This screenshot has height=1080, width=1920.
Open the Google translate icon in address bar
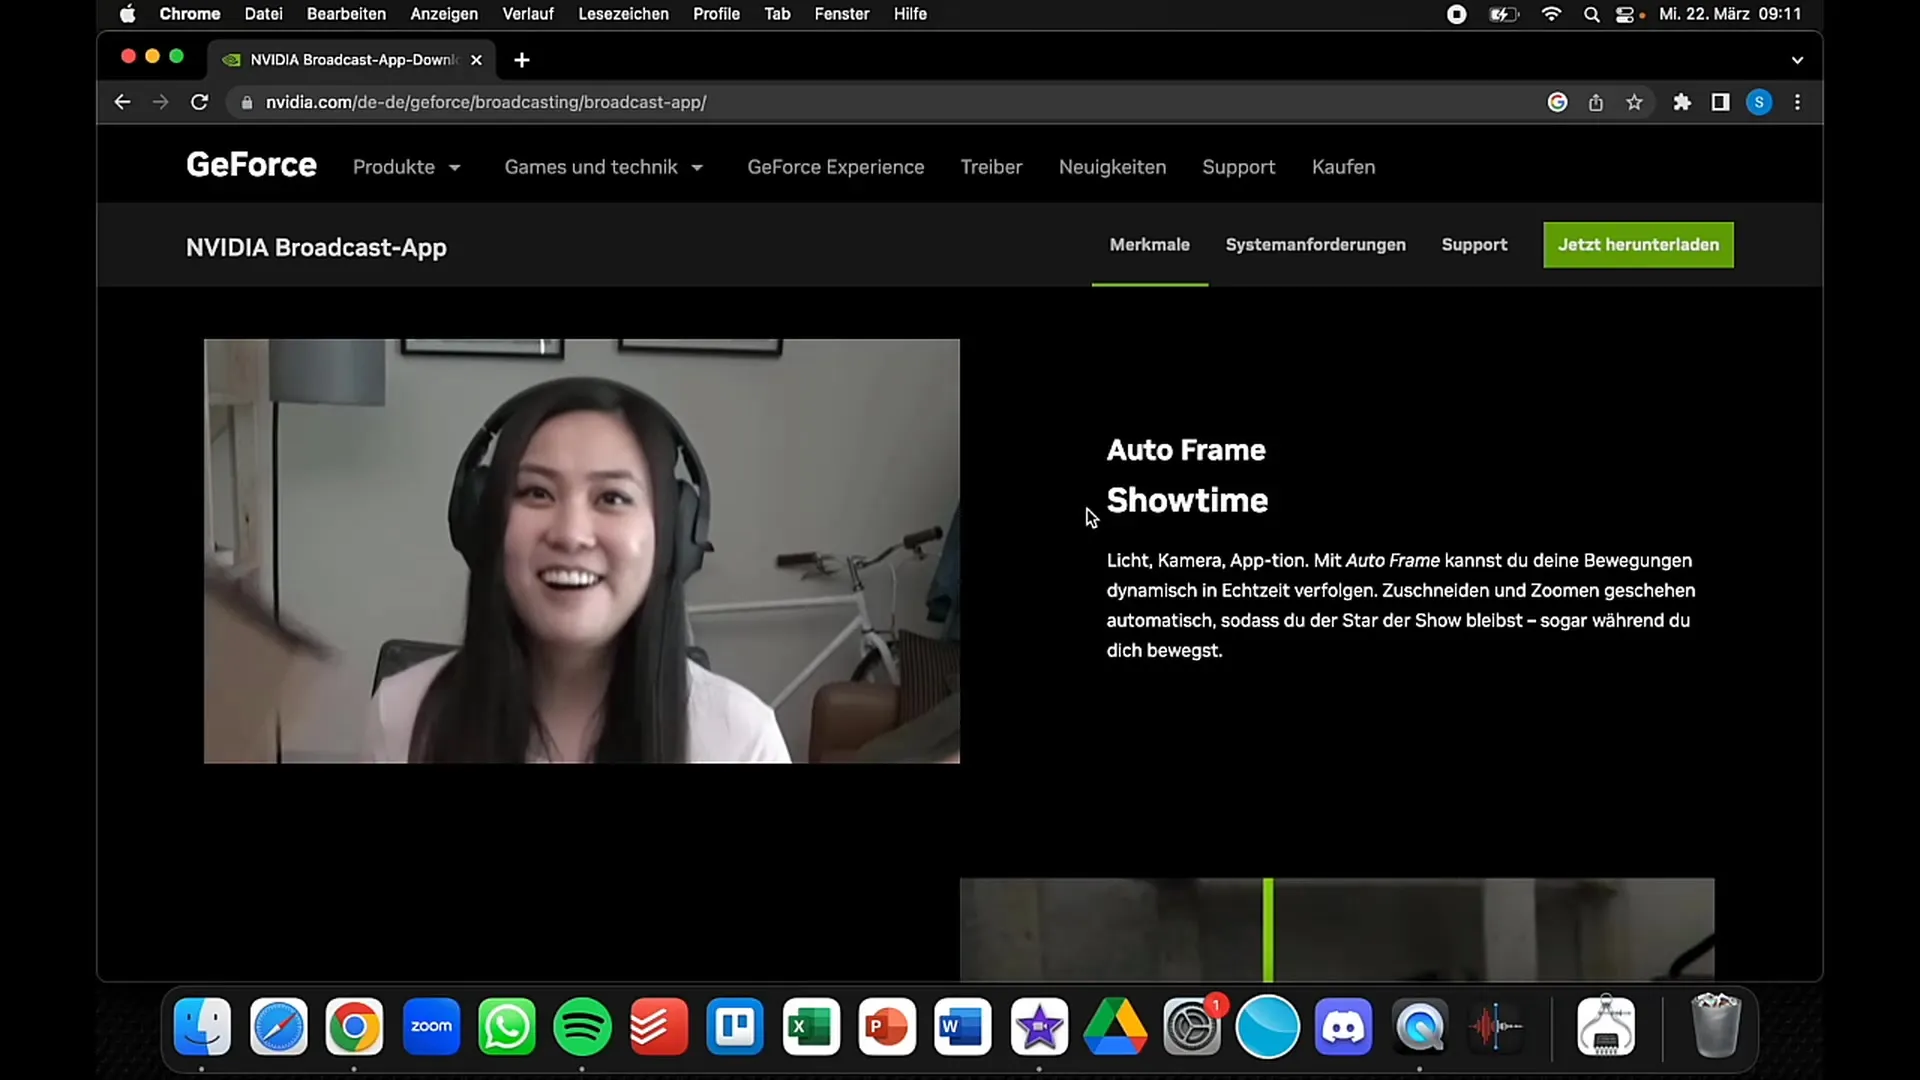click(1557, 102)
